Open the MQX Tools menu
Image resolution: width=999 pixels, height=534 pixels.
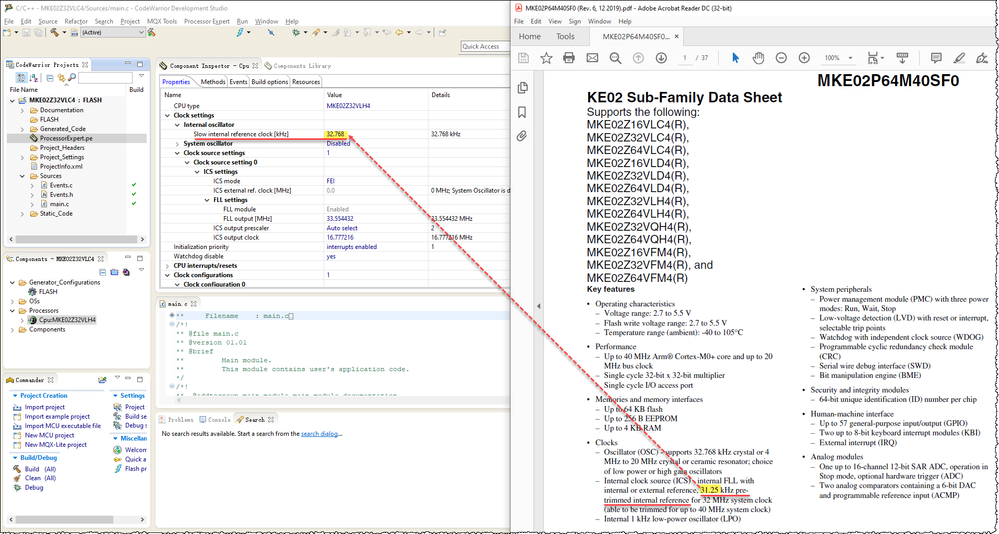162,21
